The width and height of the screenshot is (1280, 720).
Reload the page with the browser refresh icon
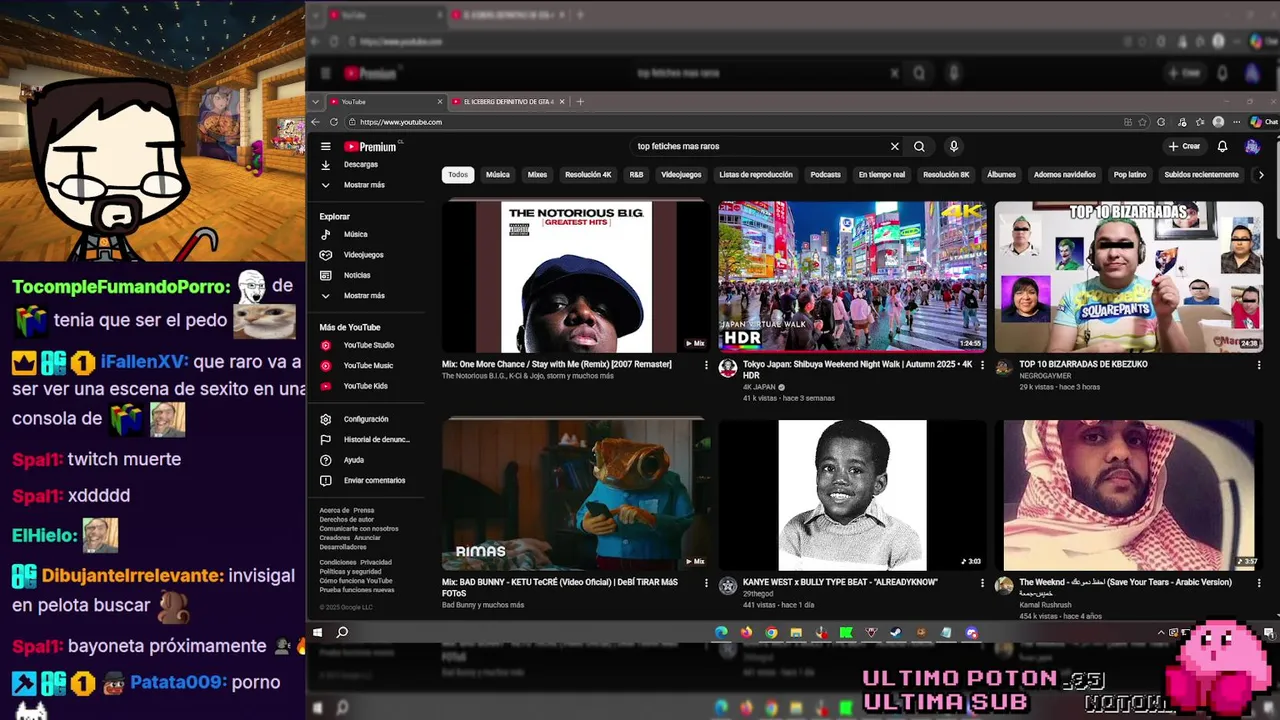[x=335, y=122]
